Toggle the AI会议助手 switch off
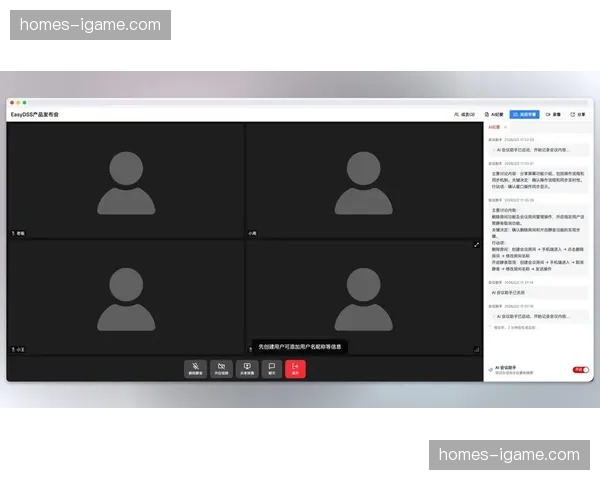 click(579, 370)
